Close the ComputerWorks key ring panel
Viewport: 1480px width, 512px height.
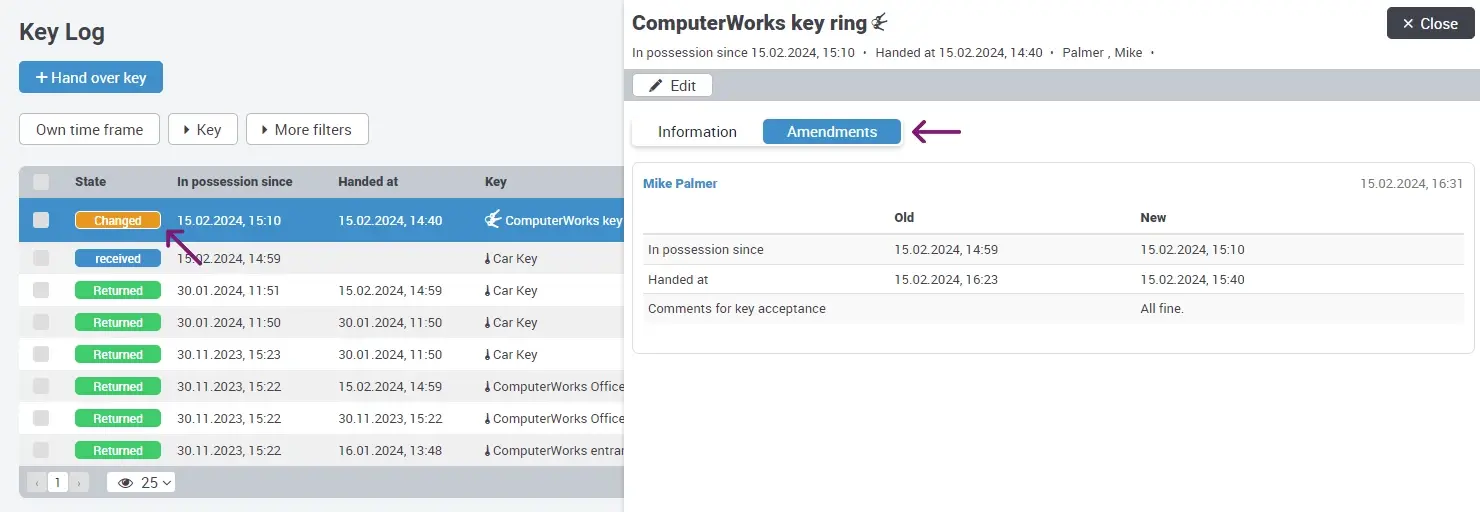[x=1431, y=23]
